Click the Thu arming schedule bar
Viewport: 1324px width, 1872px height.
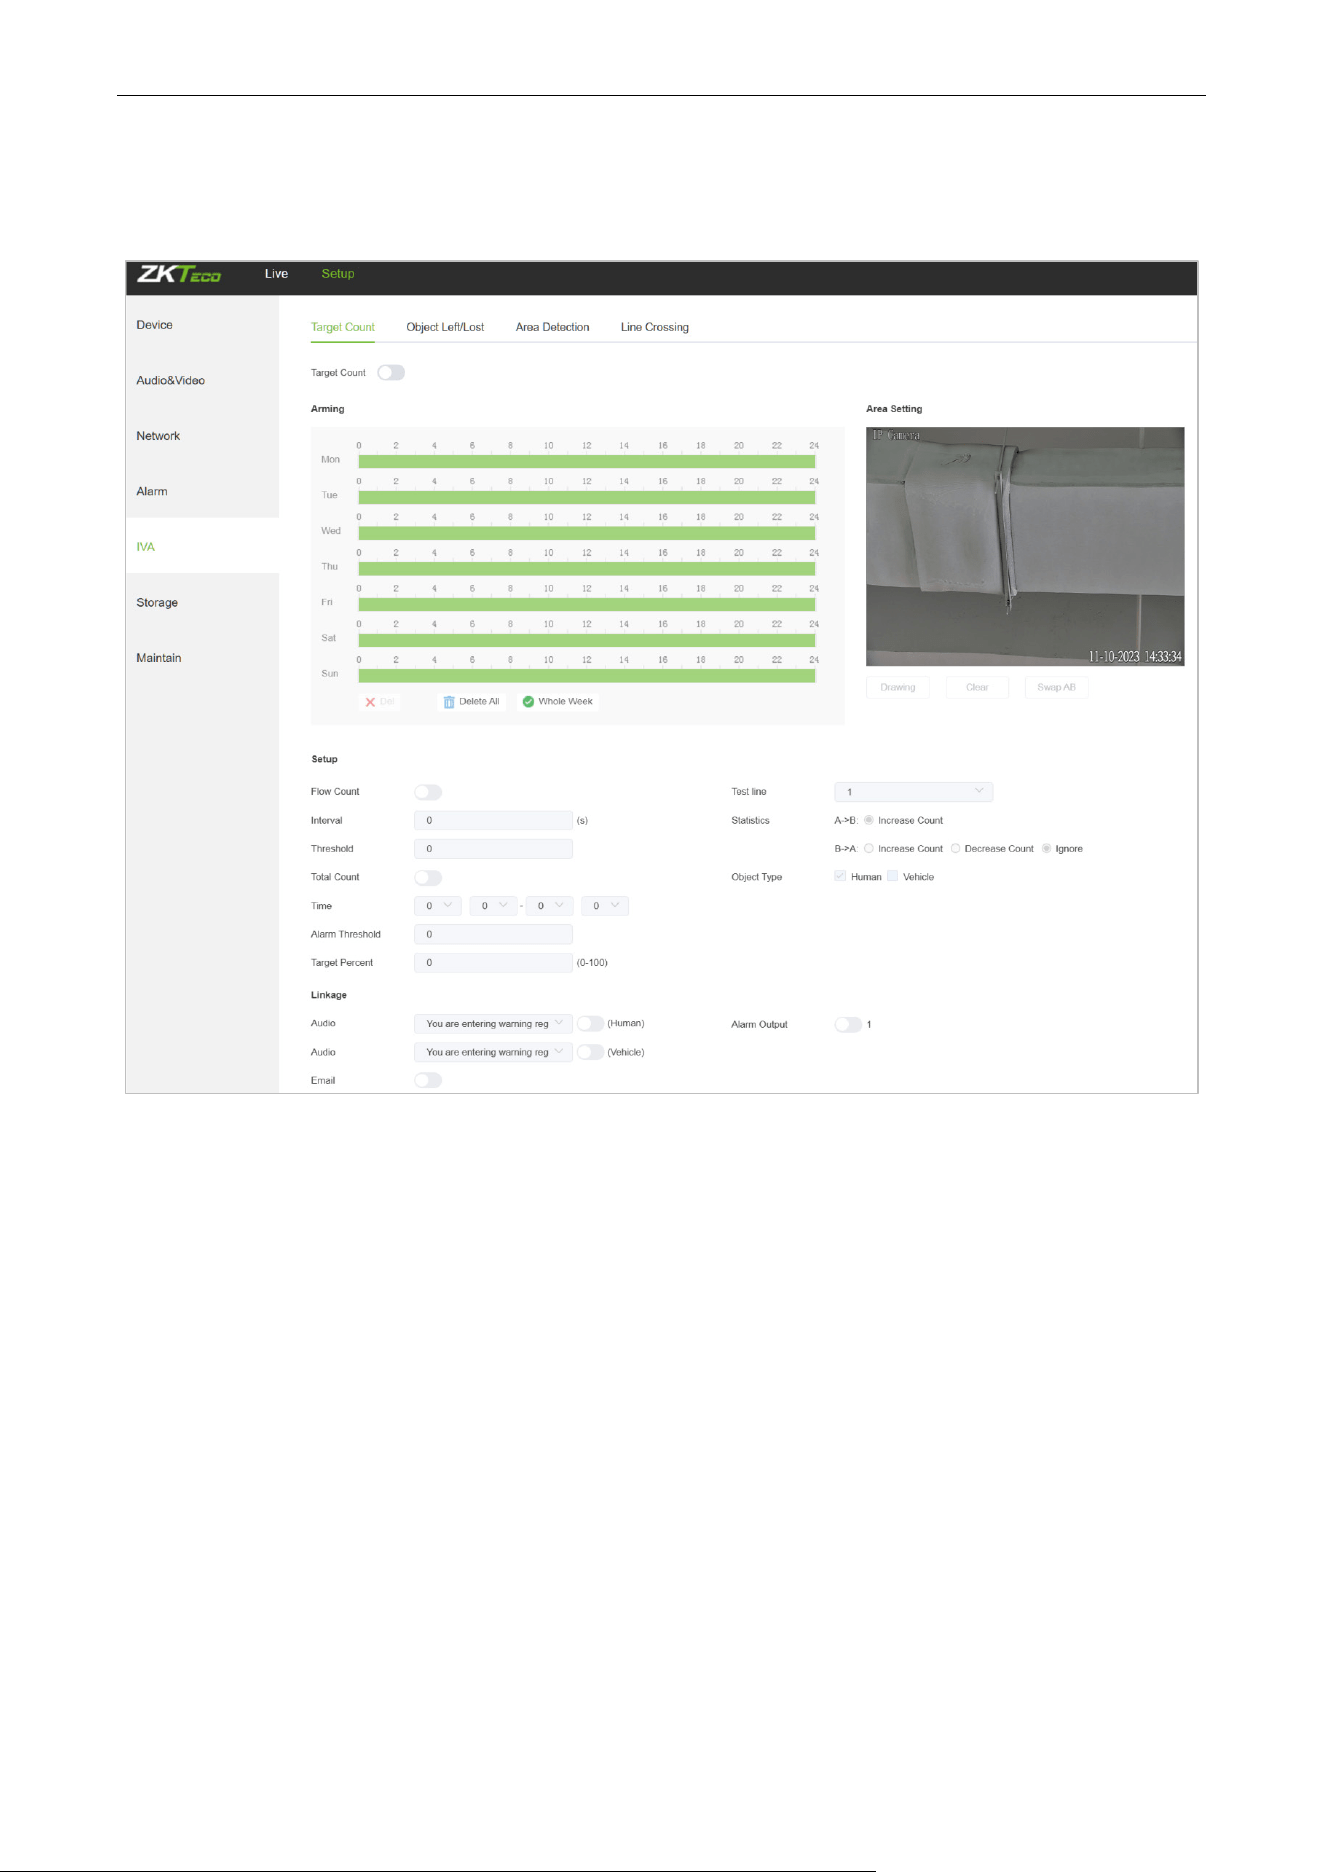pyautogui.click(x=587, y=569)
